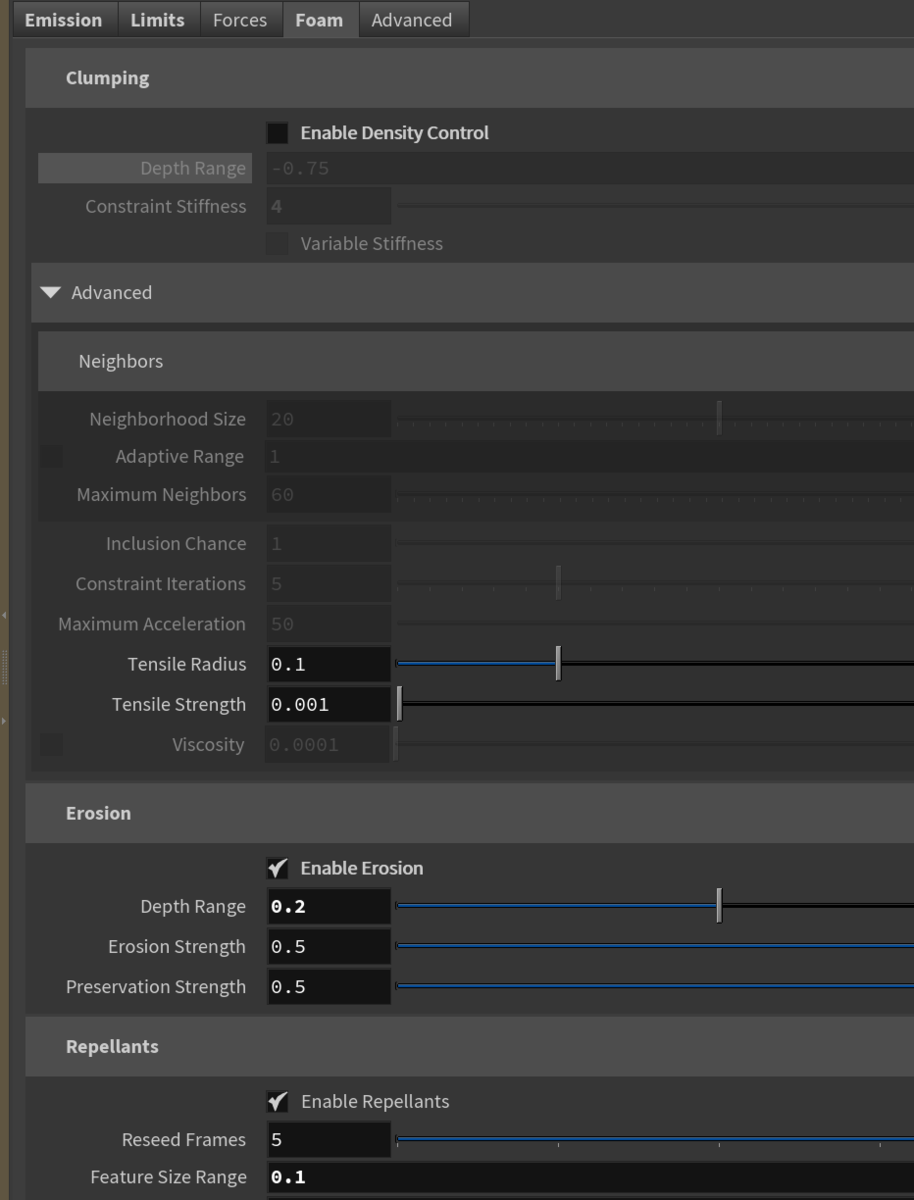Open the Limits tab
Screen dimensions: 914x1200
[x=158, y=20]
